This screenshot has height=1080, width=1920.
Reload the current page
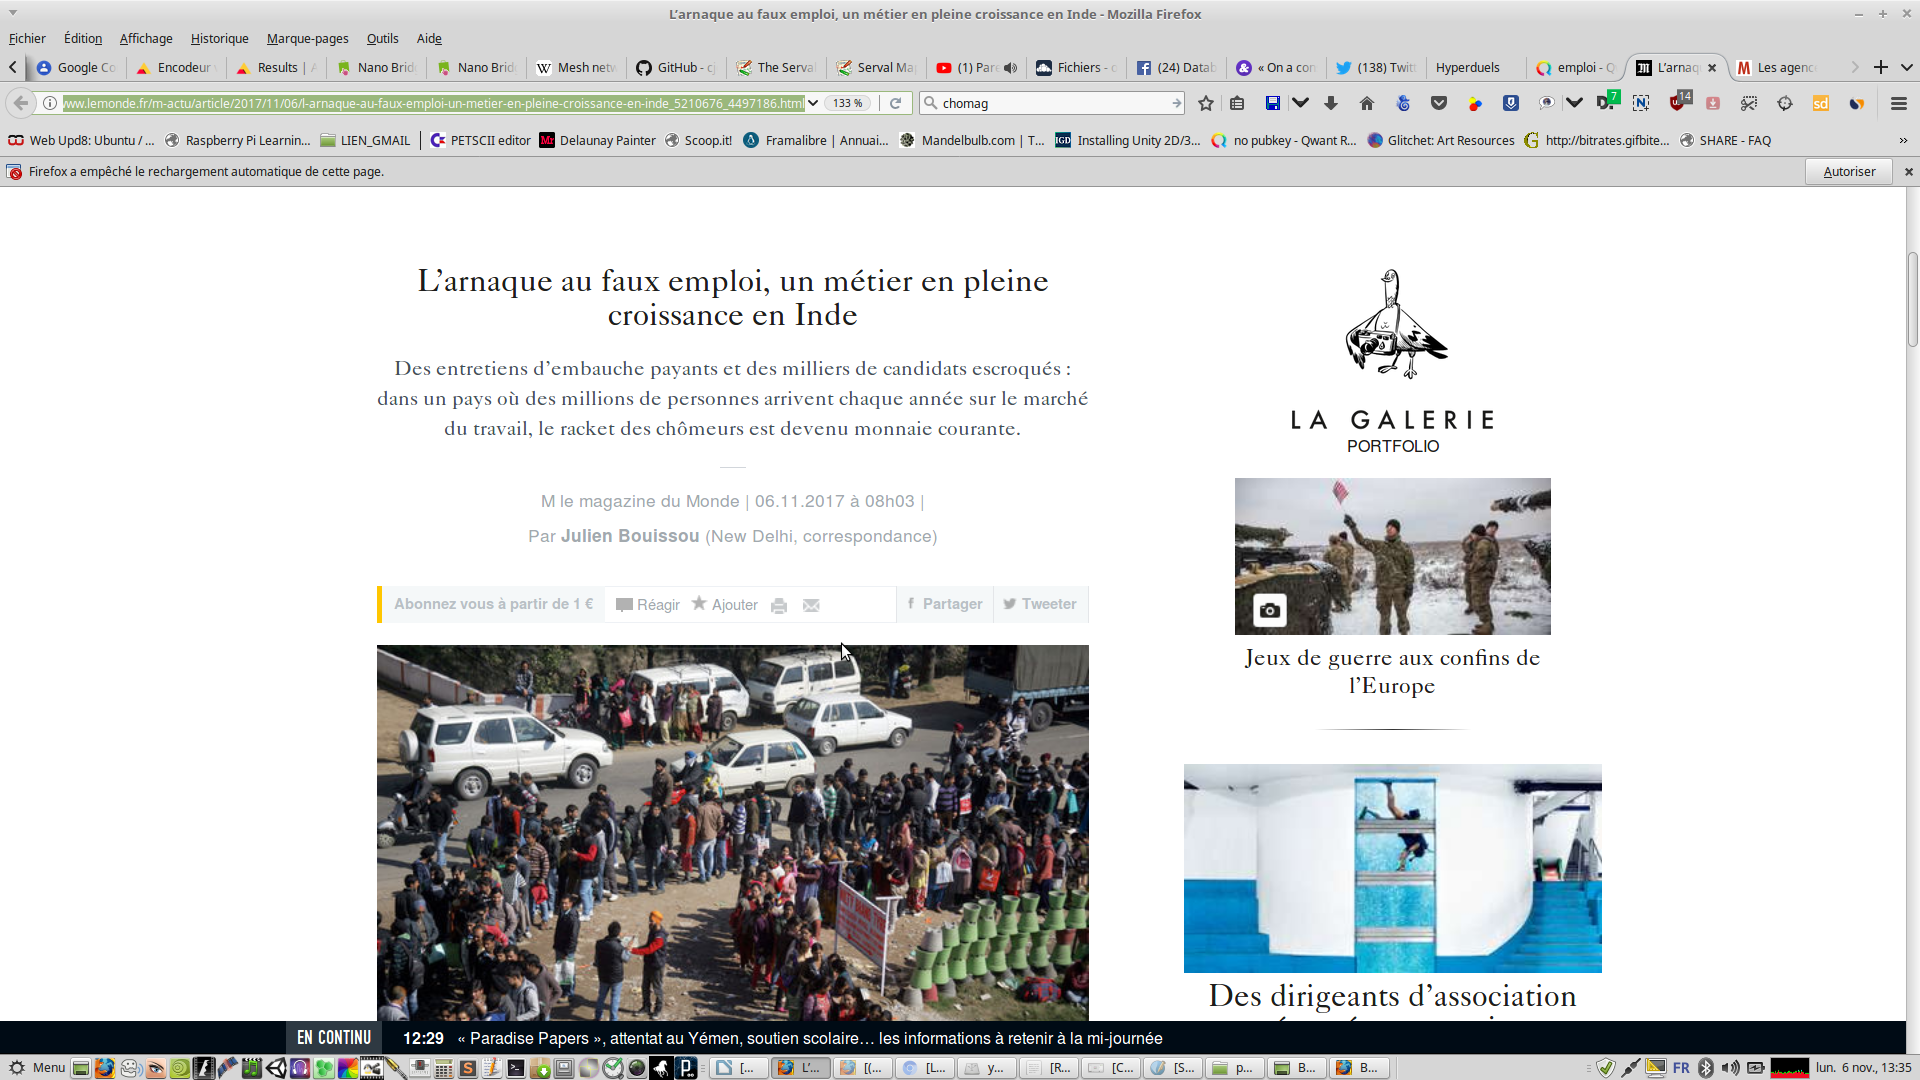pos(896,103)
